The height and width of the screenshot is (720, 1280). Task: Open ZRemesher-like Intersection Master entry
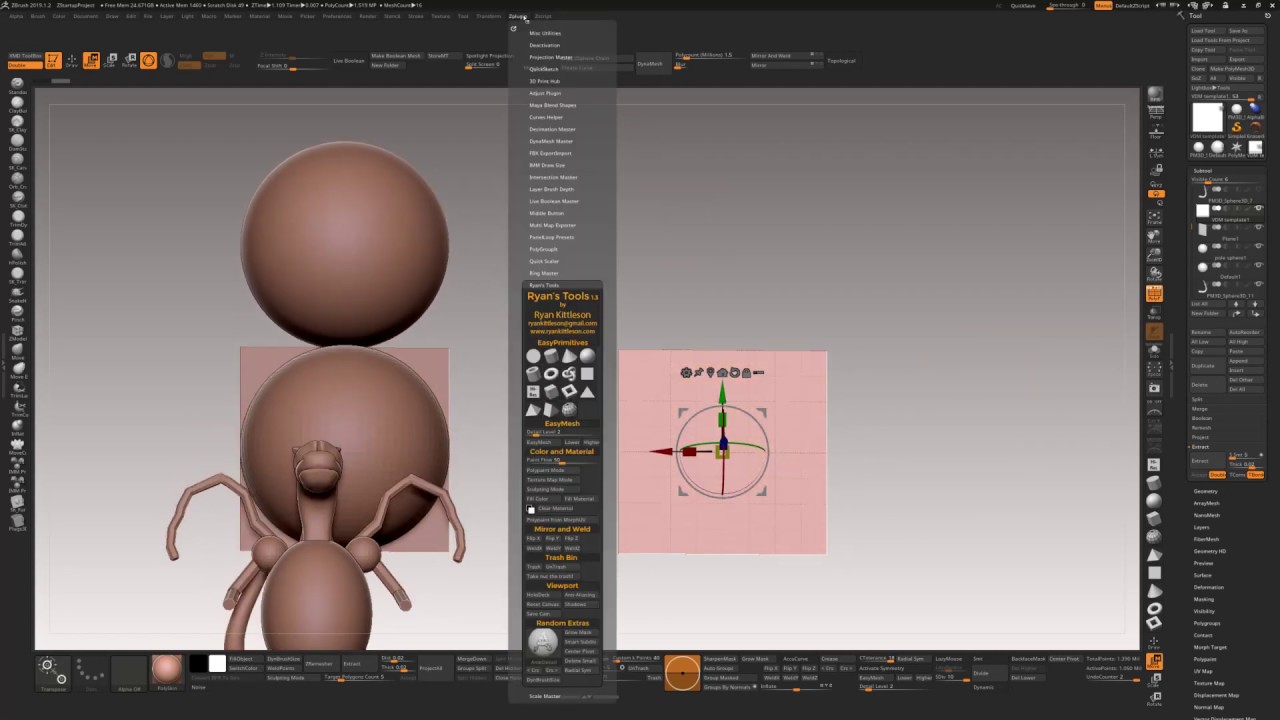pos(553,177)
